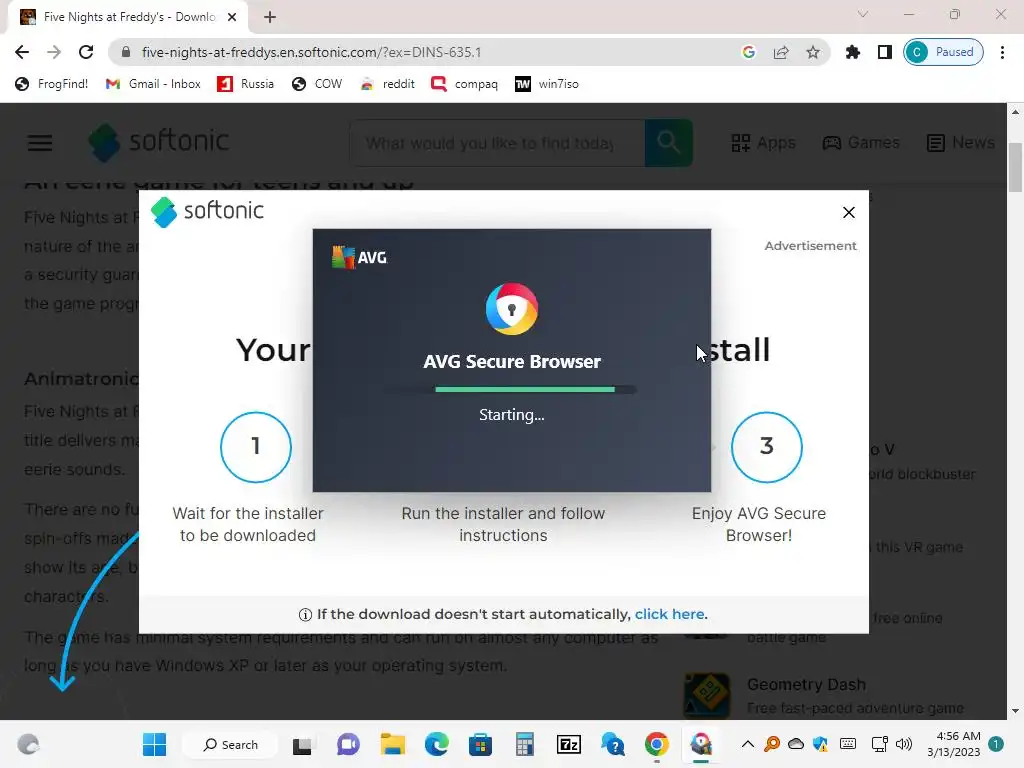Close the Softonic download dialog
Viewport: 1024px width, 768px height.
tap(848, 212)
